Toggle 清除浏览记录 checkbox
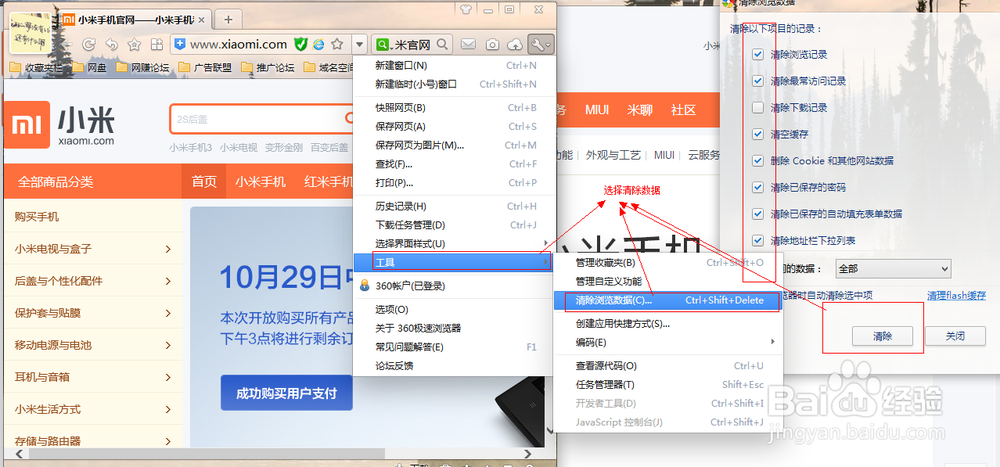 [758, 55]
